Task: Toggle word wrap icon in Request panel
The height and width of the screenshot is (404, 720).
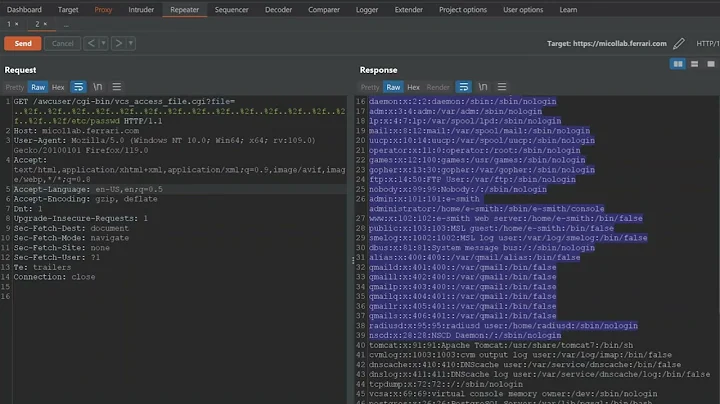Action: click(x=79, y=87)
